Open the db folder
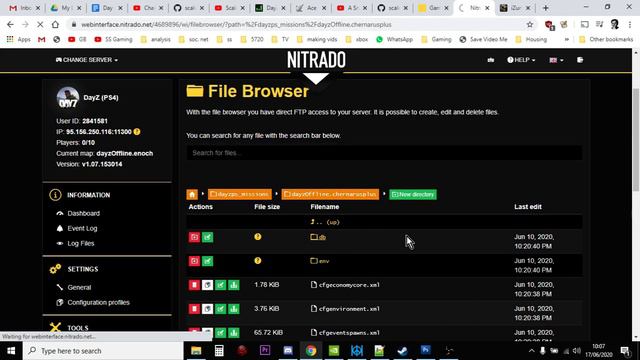 [318, 237]
